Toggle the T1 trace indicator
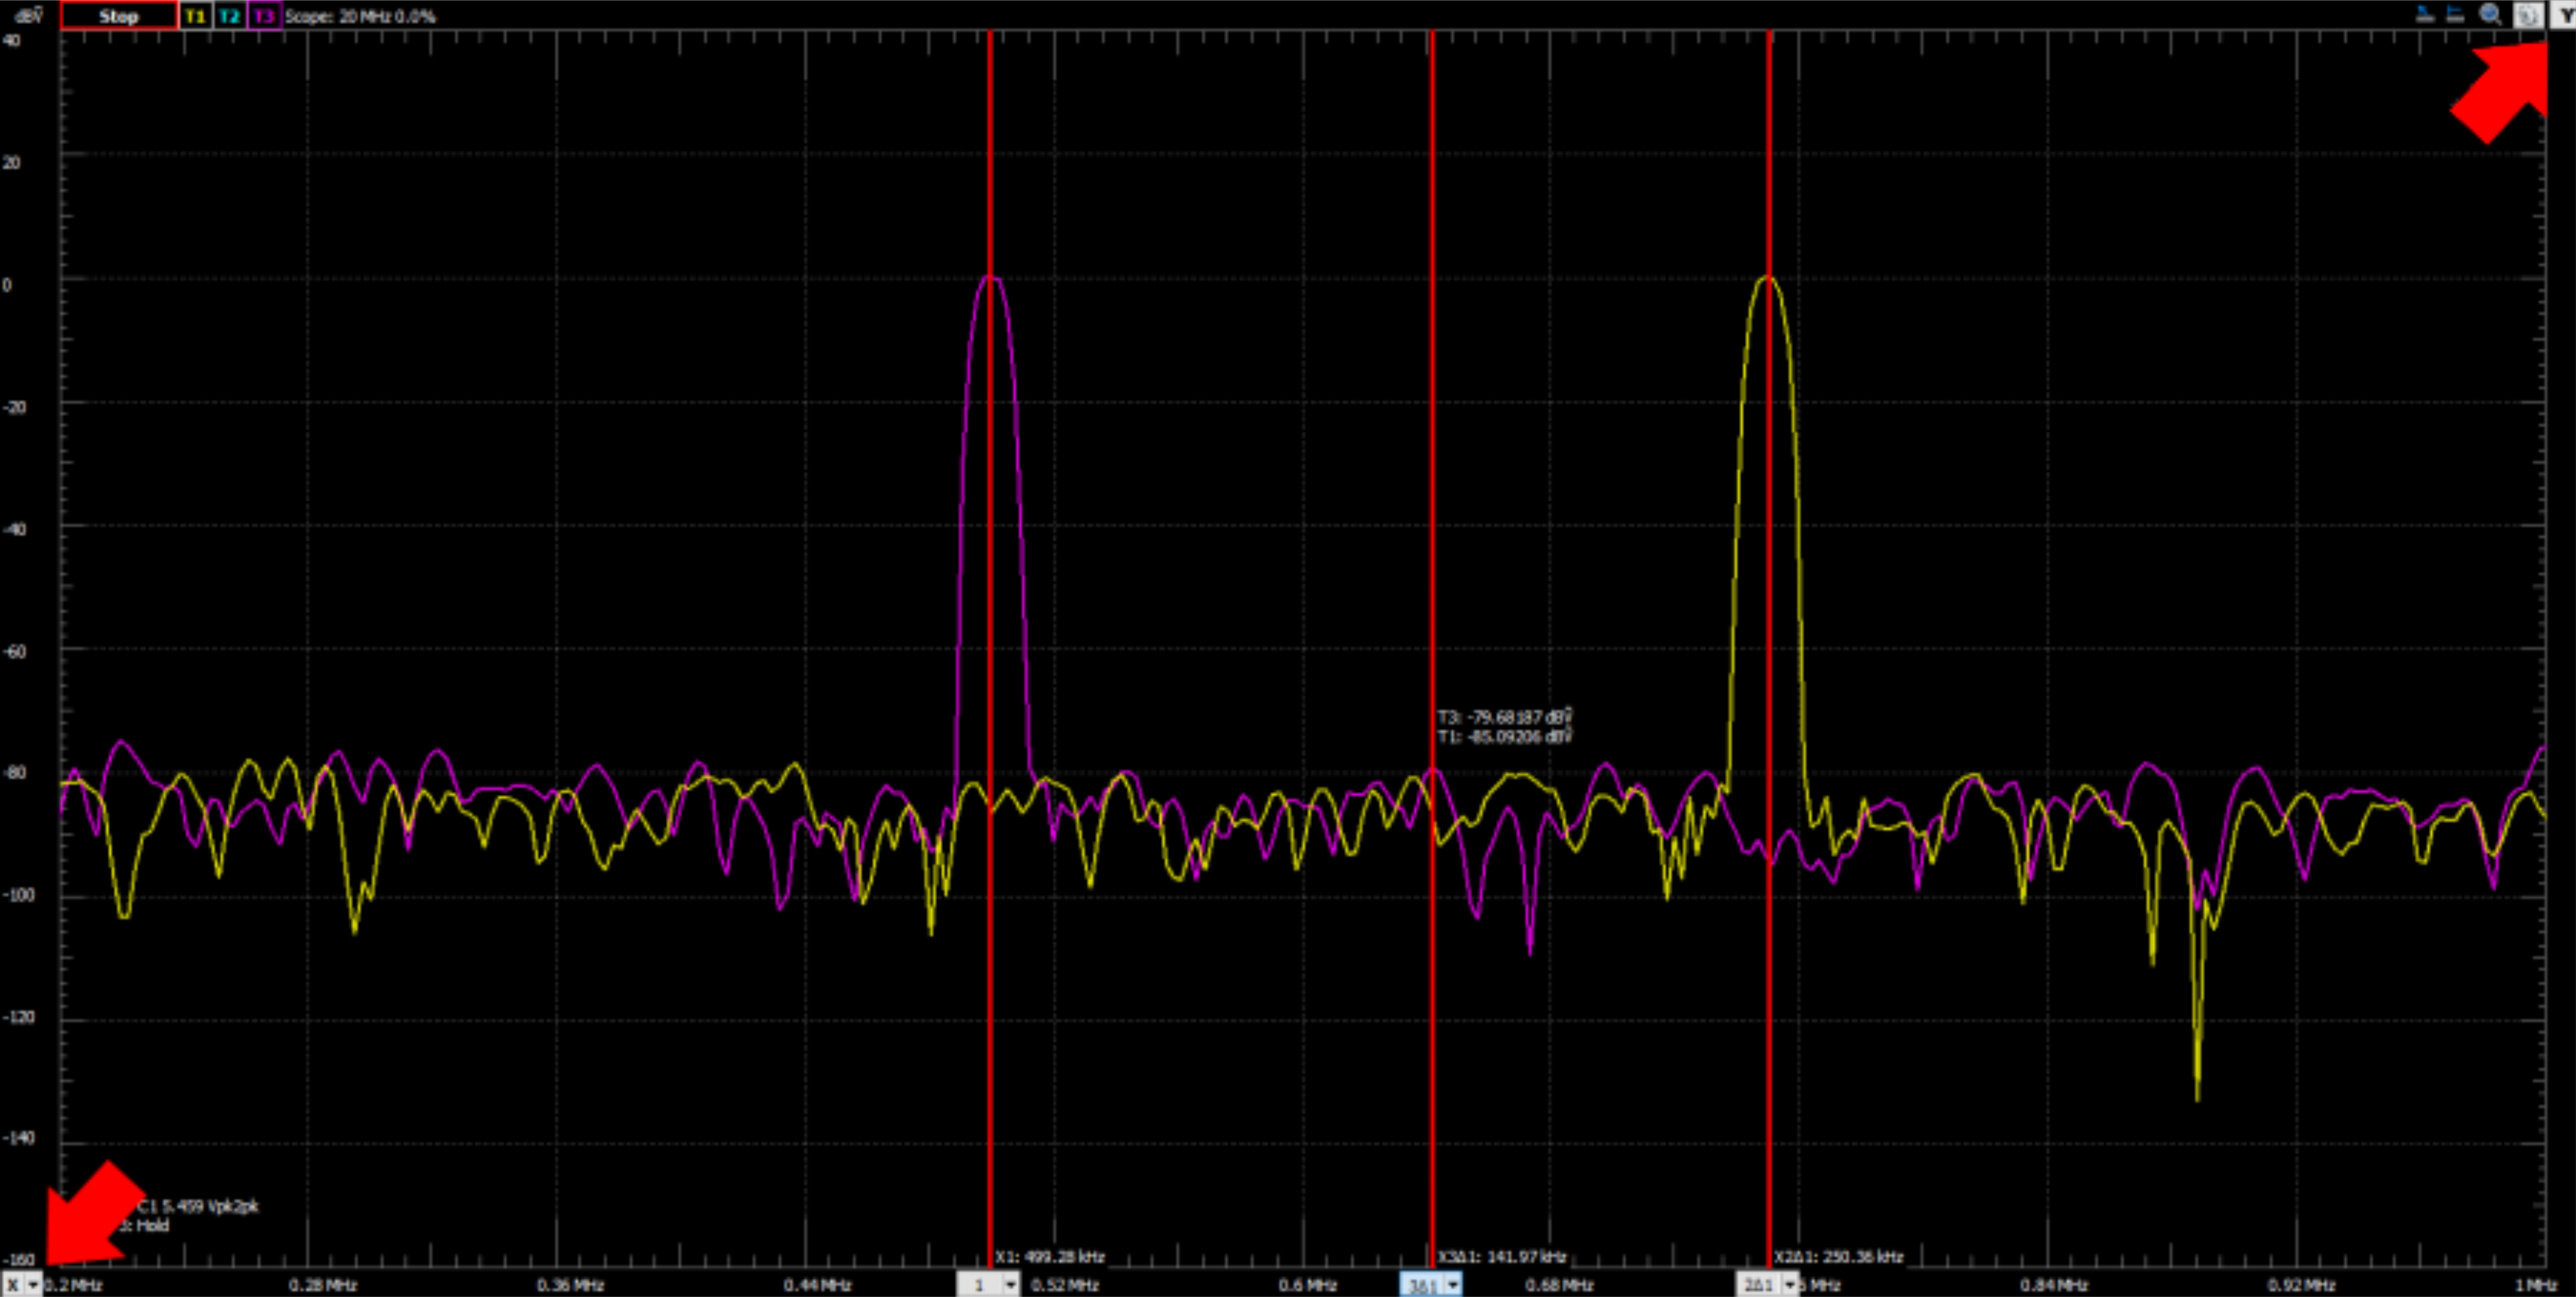 [x=195, y=16]
